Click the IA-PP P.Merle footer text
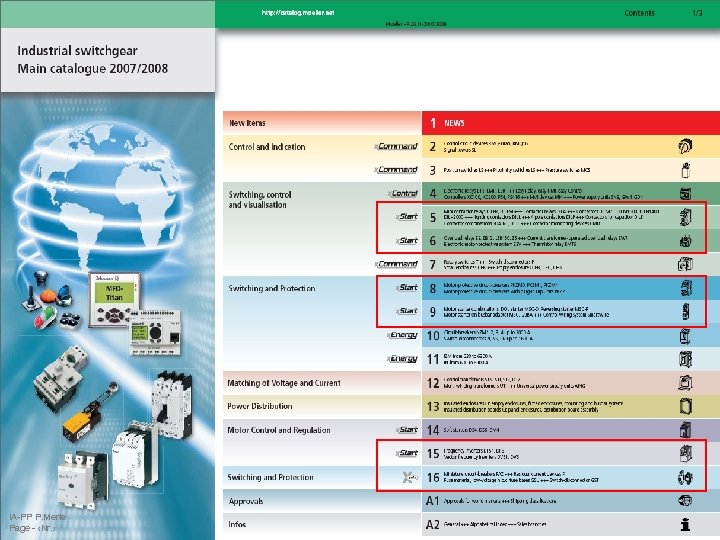 (37, 517)
